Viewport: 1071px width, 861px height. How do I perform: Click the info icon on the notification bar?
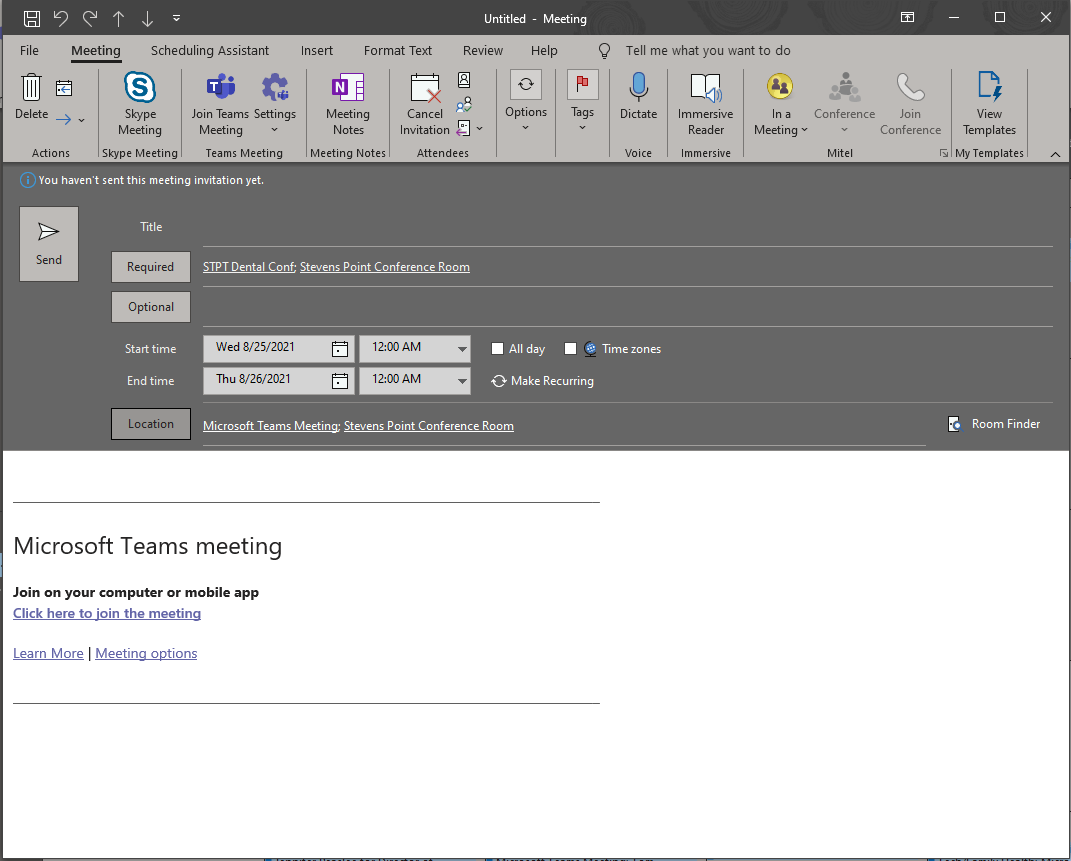[27, 180]
